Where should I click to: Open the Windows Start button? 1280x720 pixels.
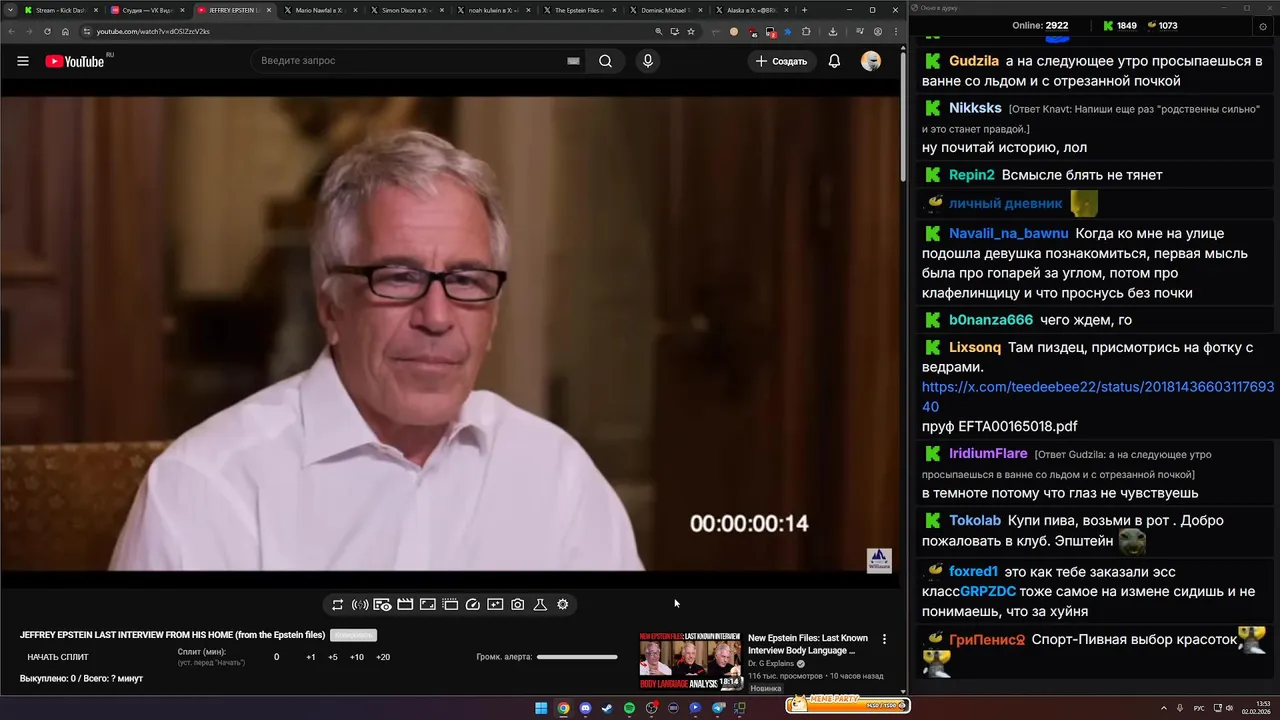coord(541,708)
